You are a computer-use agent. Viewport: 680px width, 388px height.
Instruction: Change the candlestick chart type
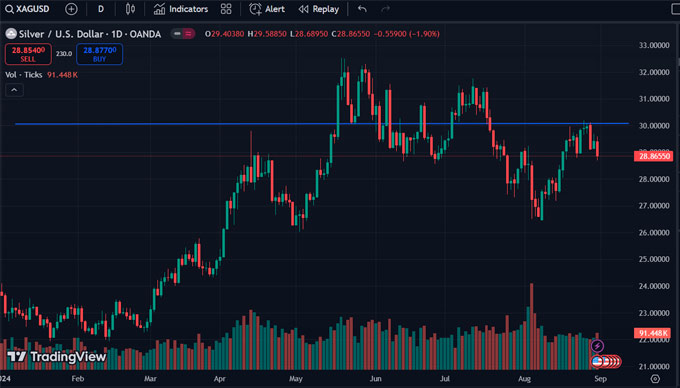coord(130,9)
